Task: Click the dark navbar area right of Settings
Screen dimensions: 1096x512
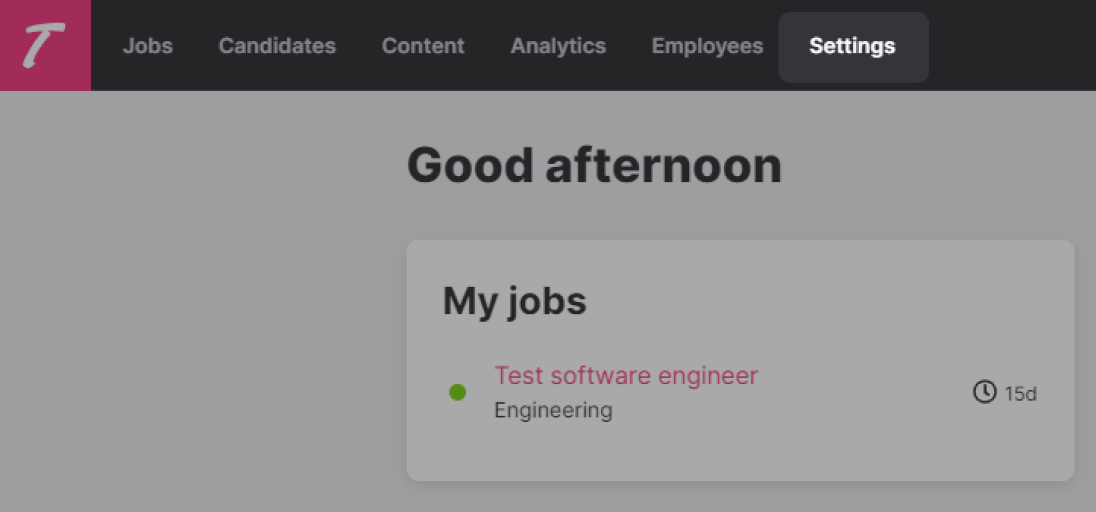Action: click(x=1010, y=46)
